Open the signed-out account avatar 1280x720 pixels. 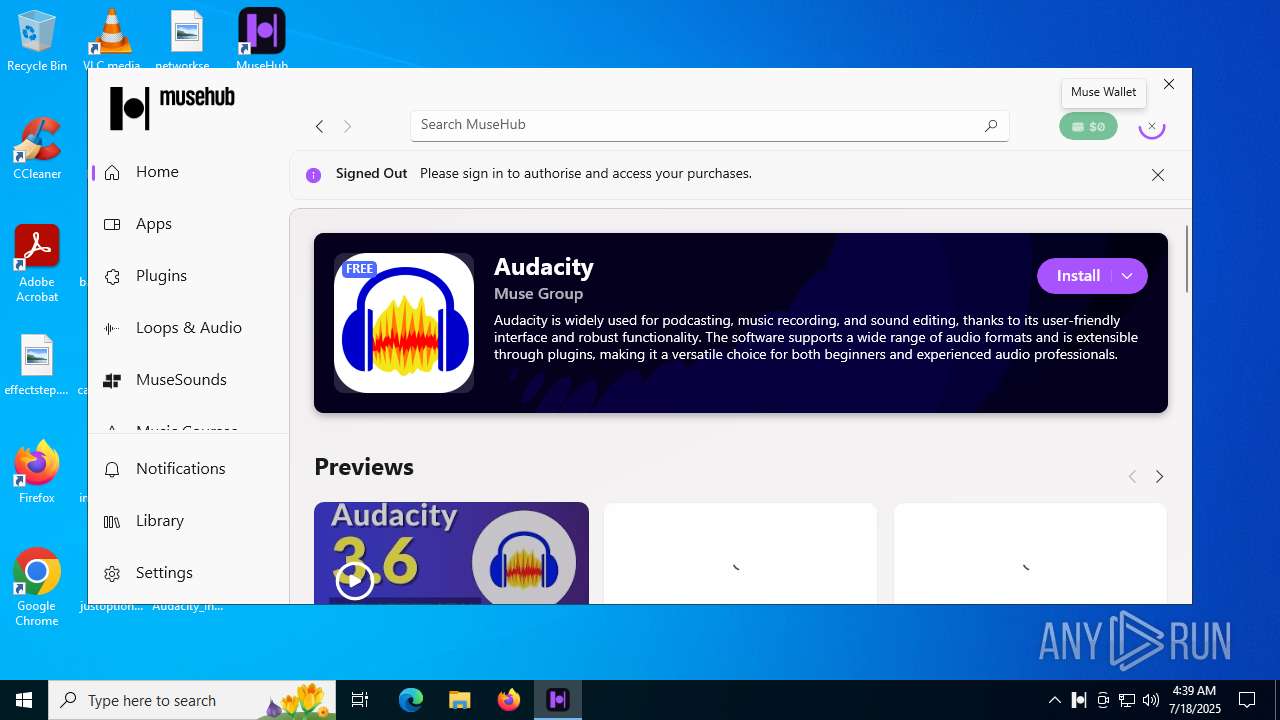coord(1152,126)
